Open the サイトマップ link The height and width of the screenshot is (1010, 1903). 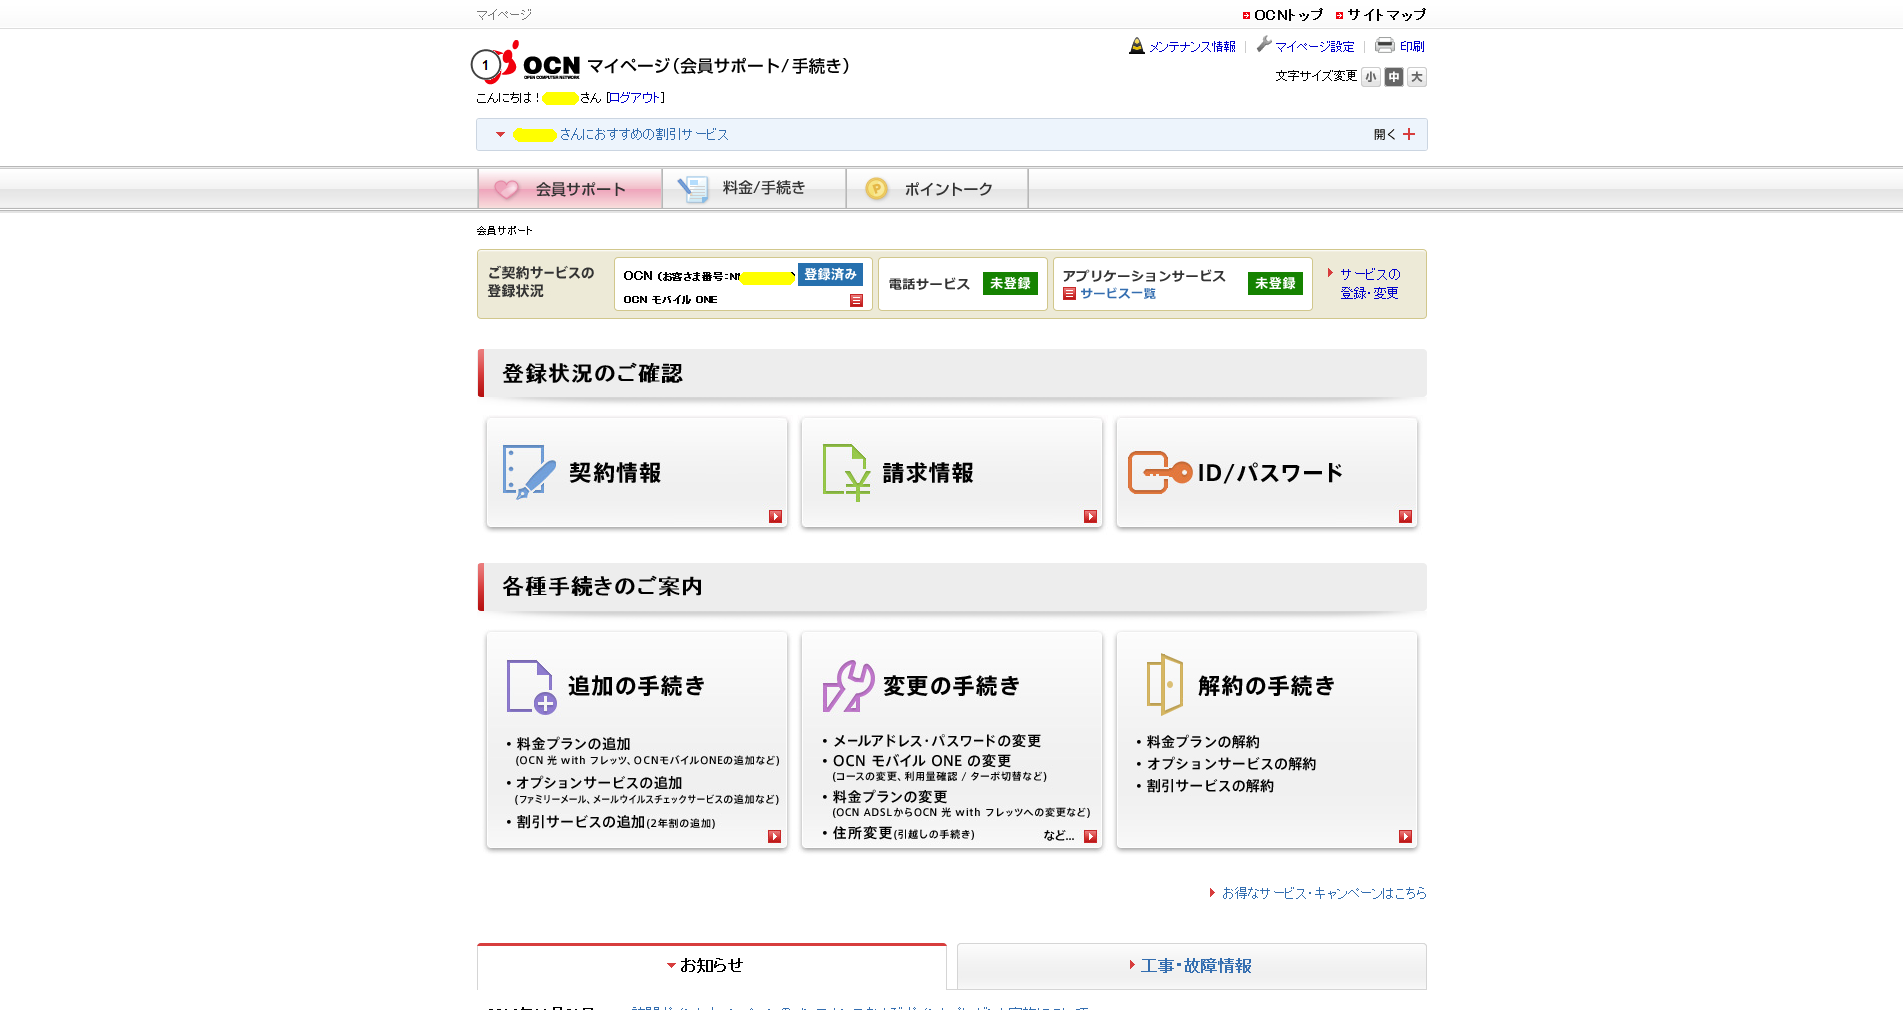[1386, 15]
